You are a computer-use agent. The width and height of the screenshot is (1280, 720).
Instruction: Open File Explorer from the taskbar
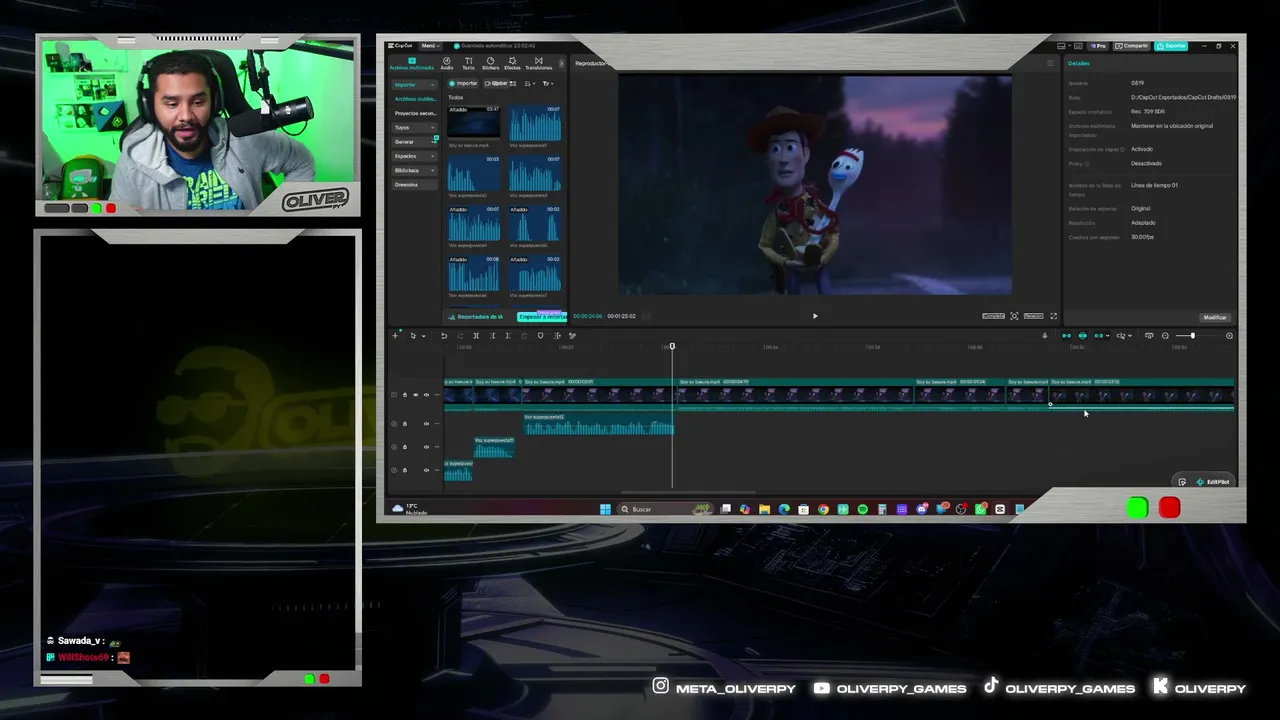point(764,509)
